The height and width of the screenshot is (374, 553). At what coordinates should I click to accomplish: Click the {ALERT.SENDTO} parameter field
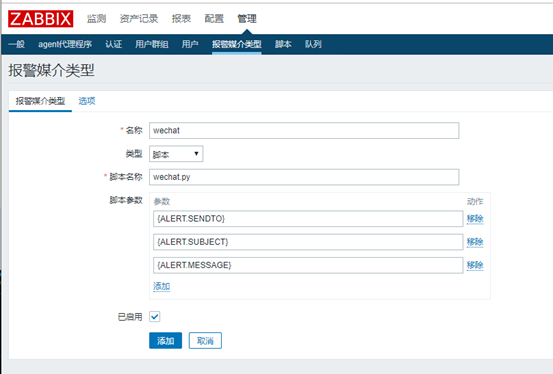pyautogui.click(x=308, y=219)
